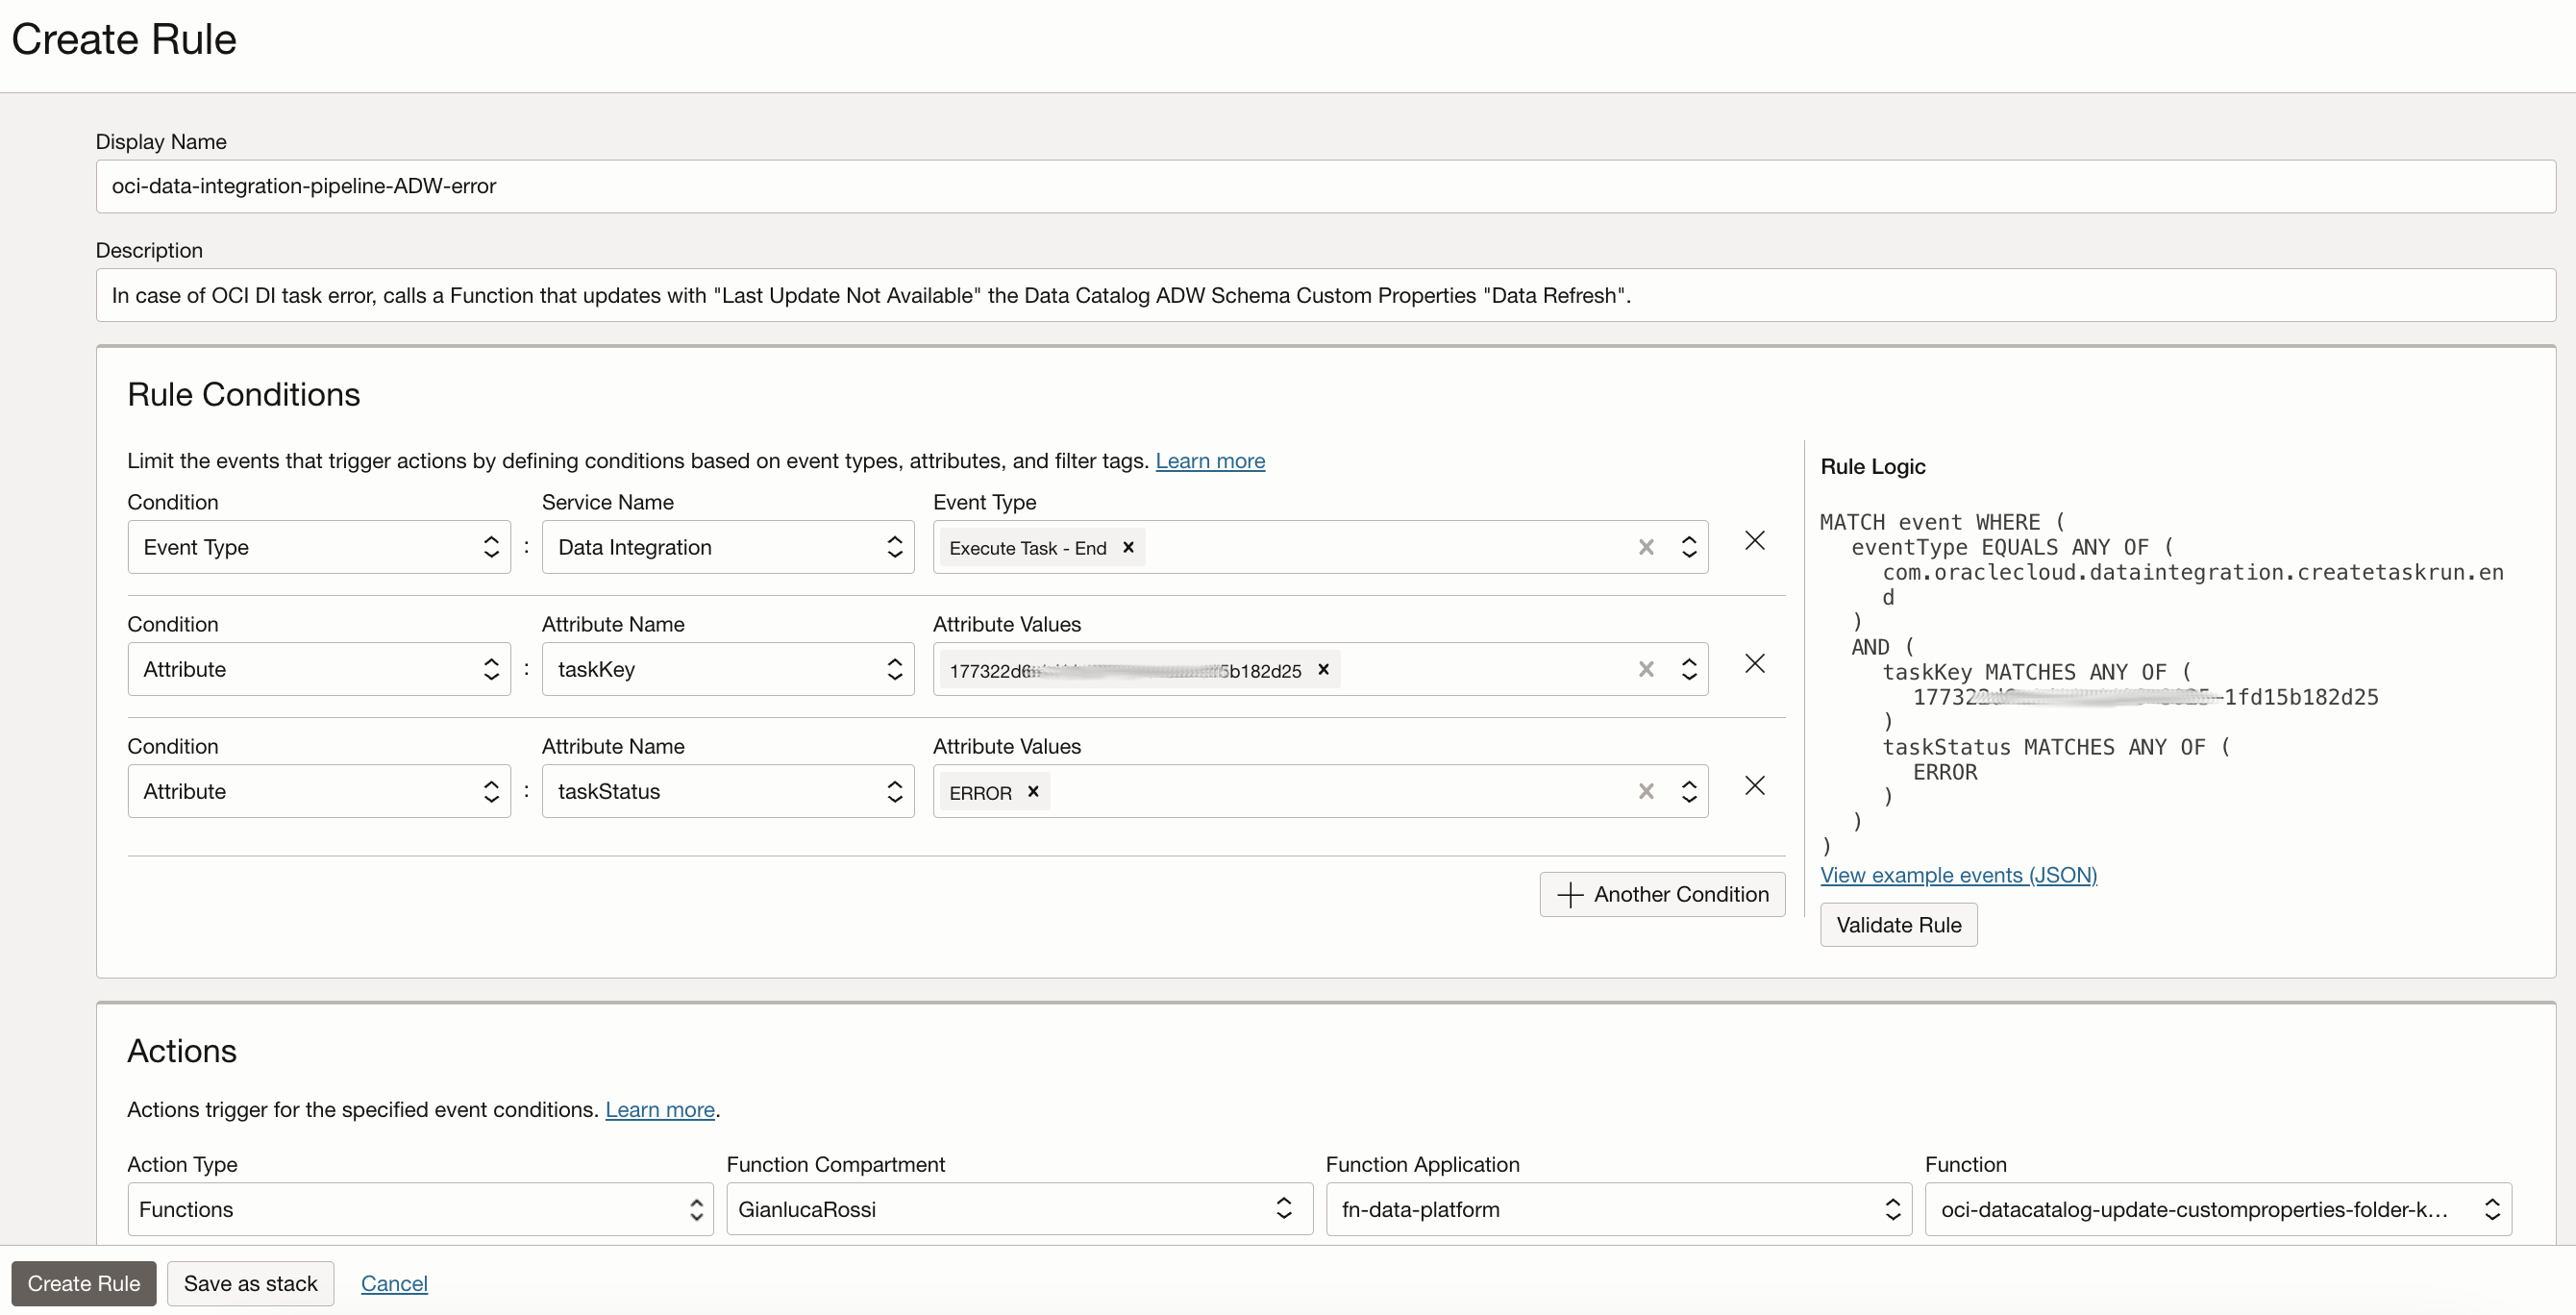Open the condition dropdown in the taskStatus row
2576x1315 pixels.
(319, 791)
